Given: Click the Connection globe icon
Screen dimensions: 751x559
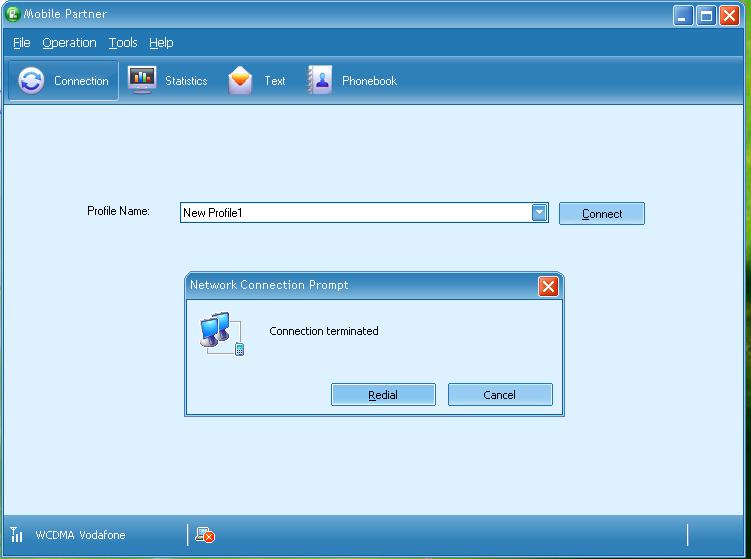Looking at the screenshot, I should [31, 81].
